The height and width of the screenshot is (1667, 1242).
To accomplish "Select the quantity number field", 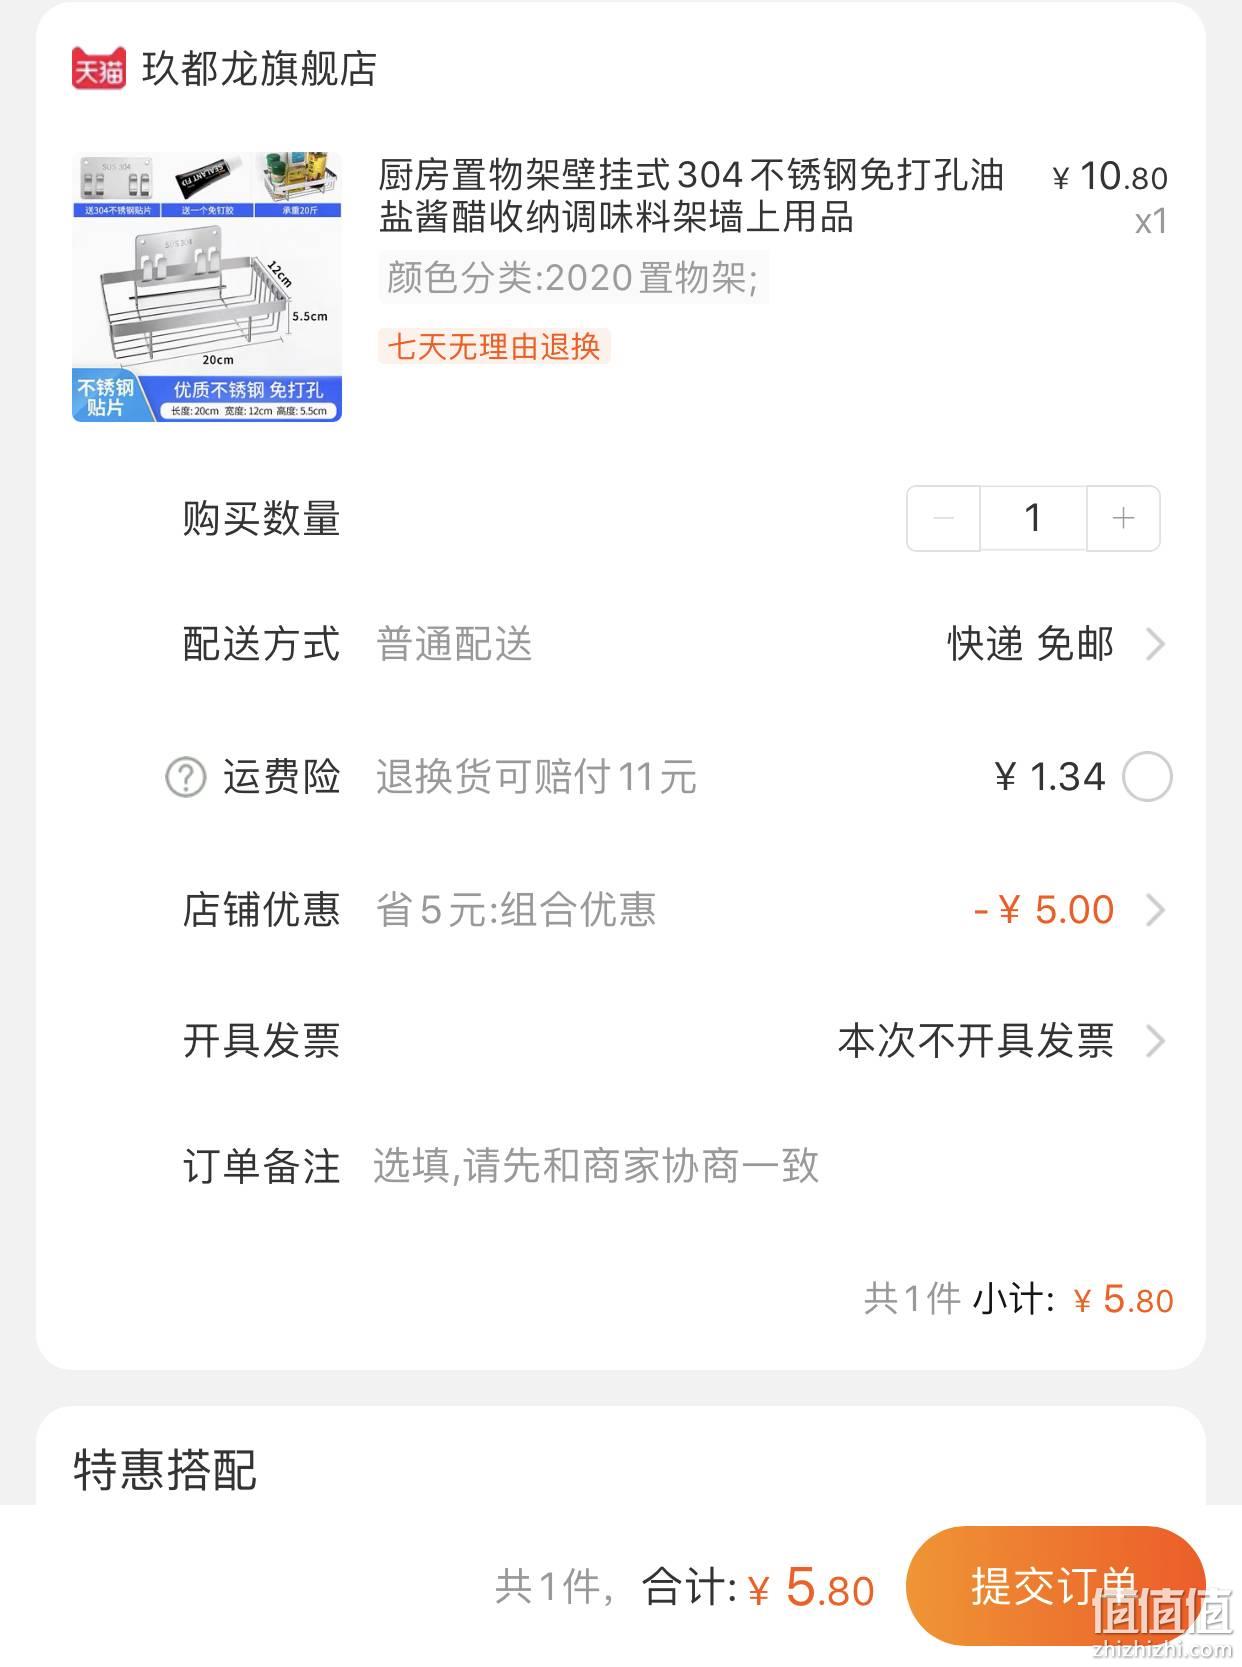I will click(x=1033, y=518).
